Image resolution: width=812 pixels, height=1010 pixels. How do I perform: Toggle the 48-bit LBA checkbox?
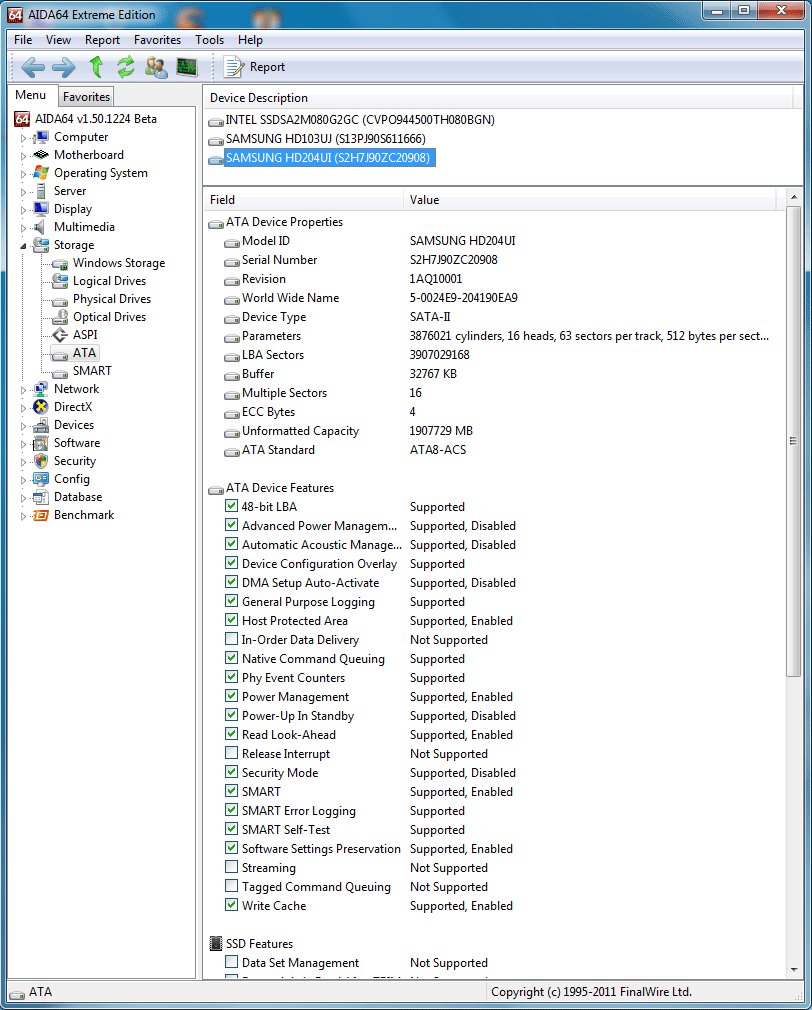pos(232,506)
